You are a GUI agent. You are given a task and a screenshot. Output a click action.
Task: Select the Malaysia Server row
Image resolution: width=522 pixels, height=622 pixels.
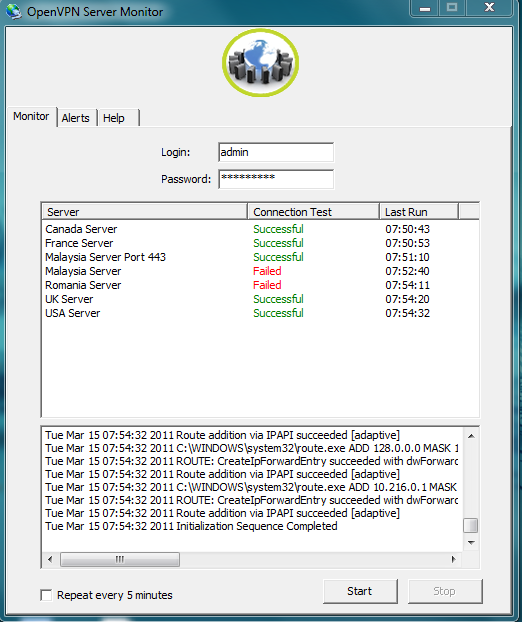pos(260,271)
